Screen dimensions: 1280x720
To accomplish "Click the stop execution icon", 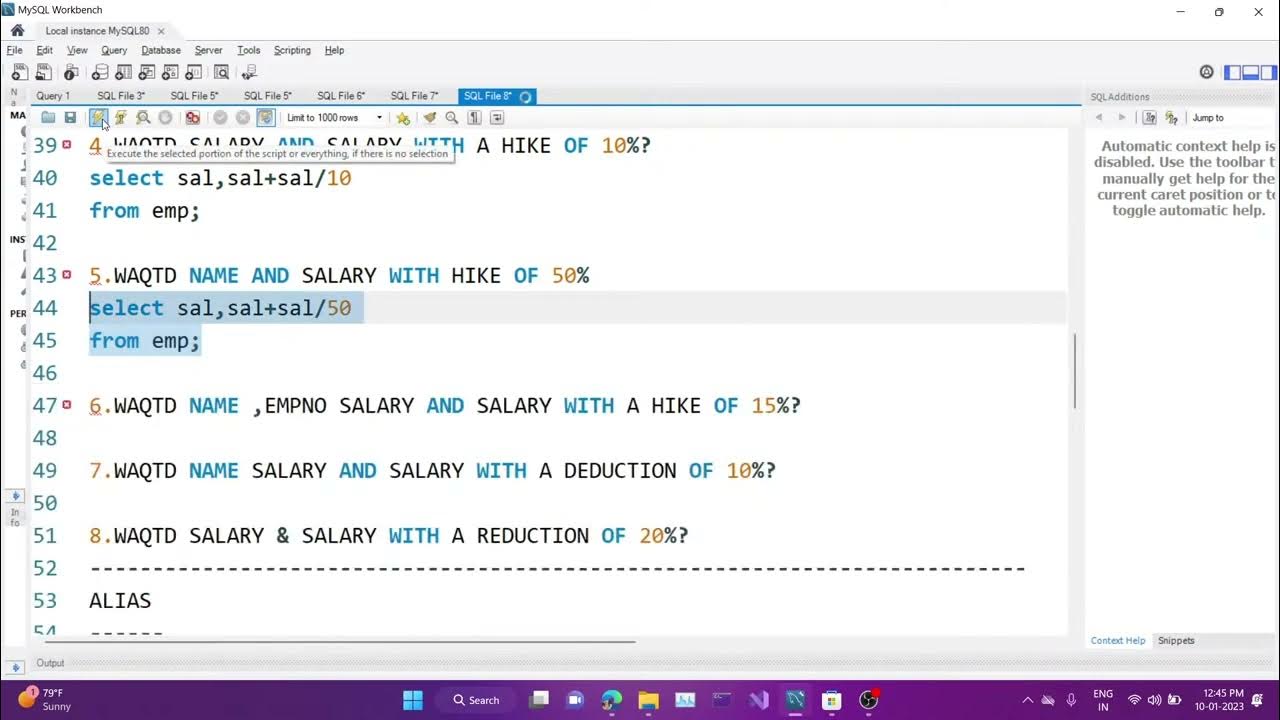I will (166, 118).
